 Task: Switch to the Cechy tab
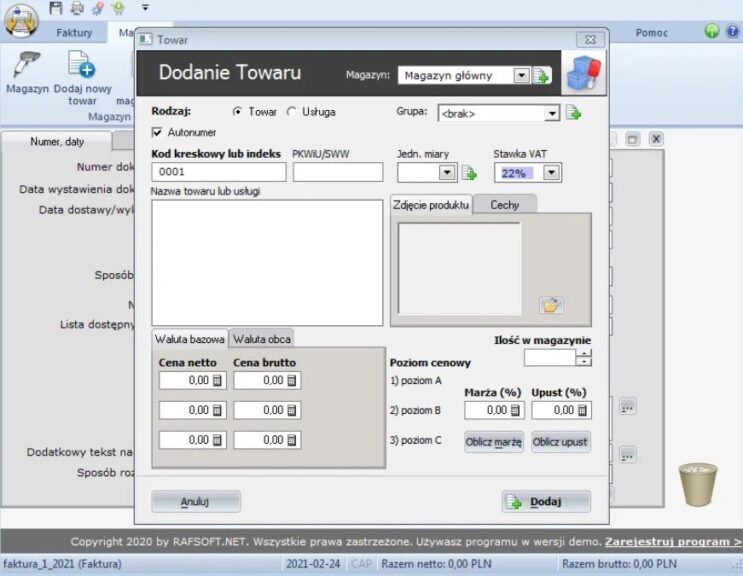[x=504, y=204]
